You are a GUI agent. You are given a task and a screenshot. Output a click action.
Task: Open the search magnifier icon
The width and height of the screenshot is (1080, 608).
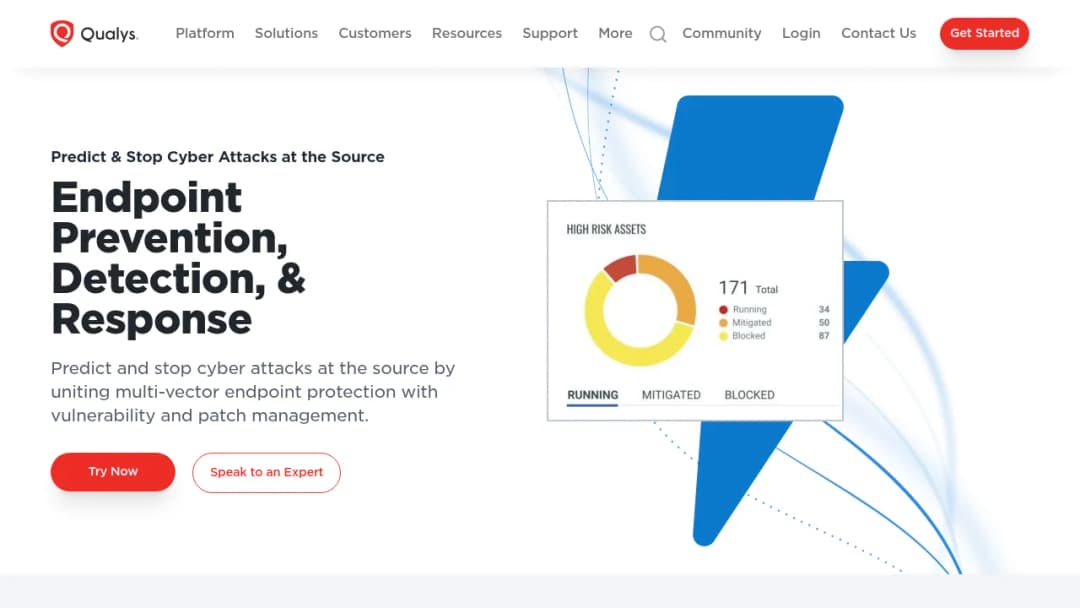[658, 34]
